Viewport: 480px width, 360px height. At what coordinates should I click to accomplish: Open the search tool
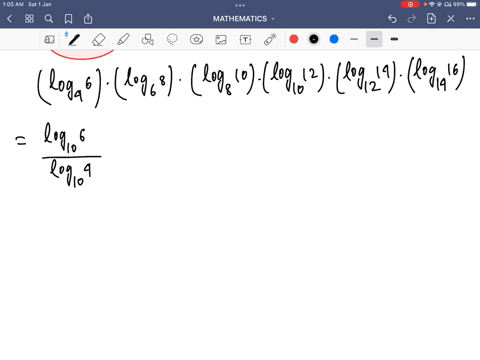pos(49,19)
